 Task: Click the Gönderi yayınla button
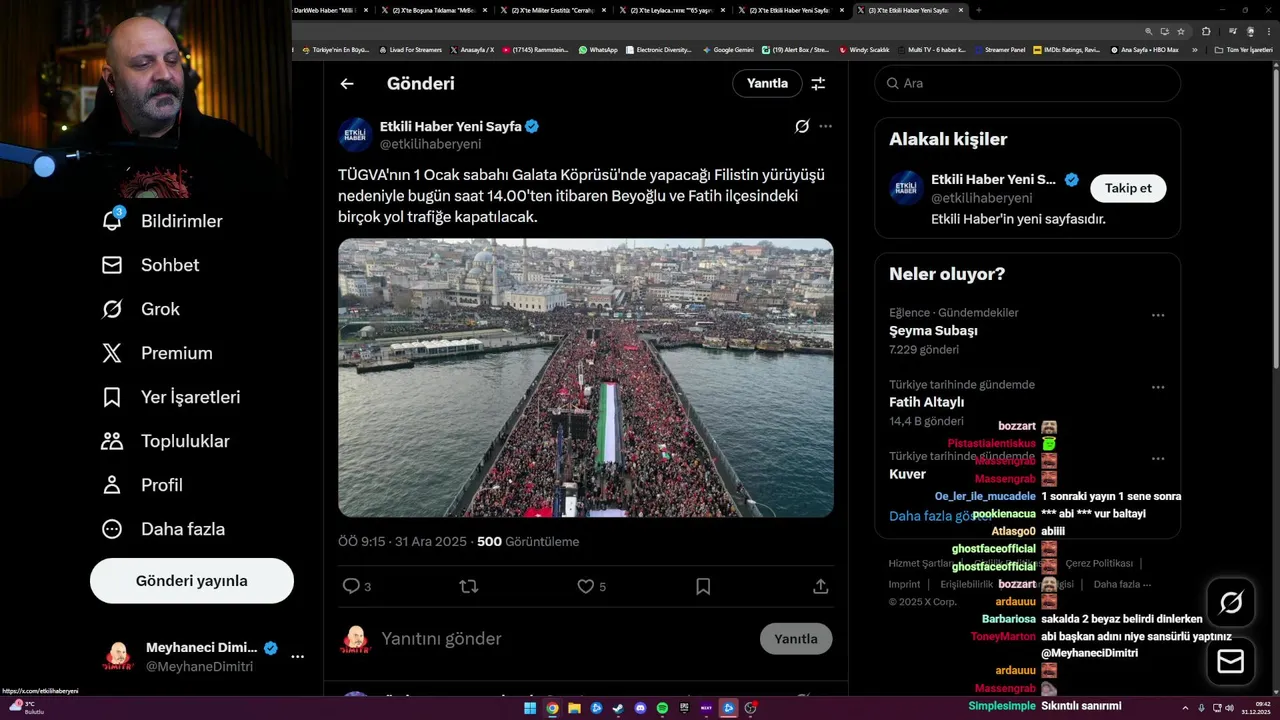[x=192, y=581]
